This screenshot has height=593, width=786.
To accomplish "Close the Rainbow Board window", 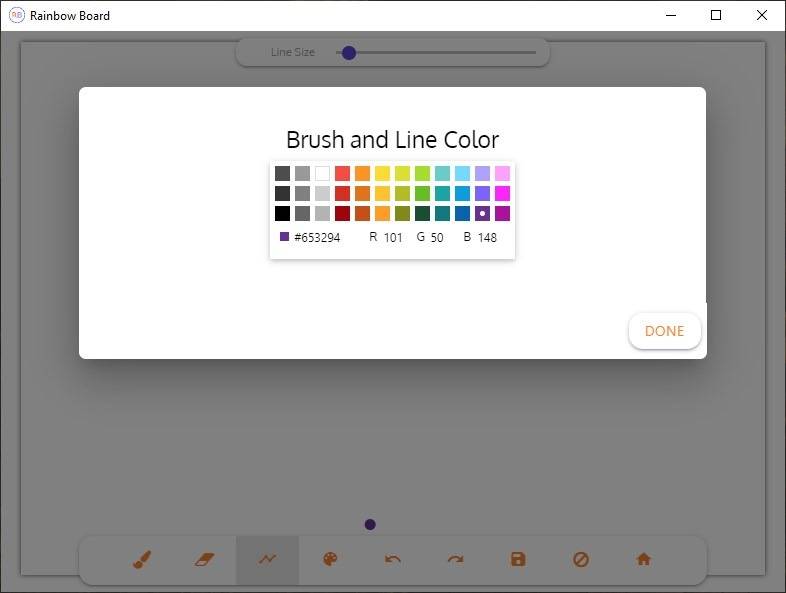I will (761, 16).
